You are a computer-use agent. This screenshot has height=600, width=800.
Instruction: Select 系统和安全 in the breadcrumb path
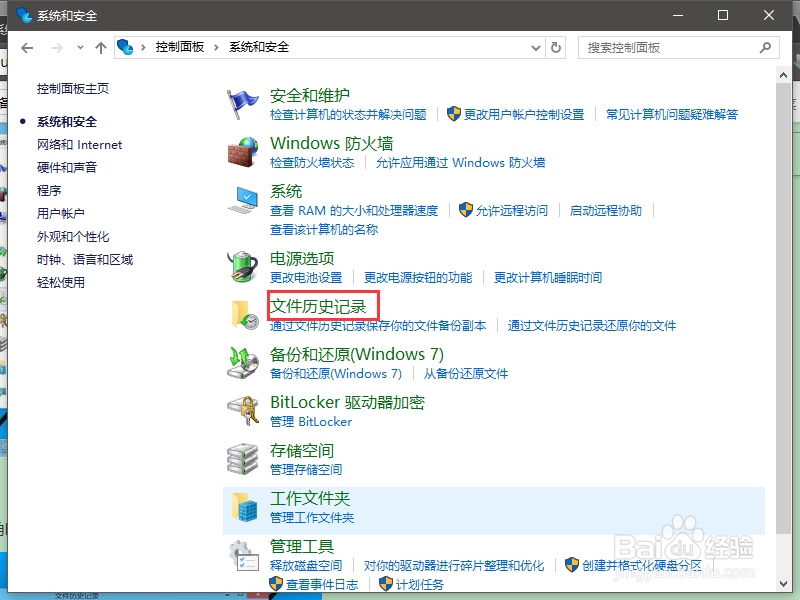(259, 47)
